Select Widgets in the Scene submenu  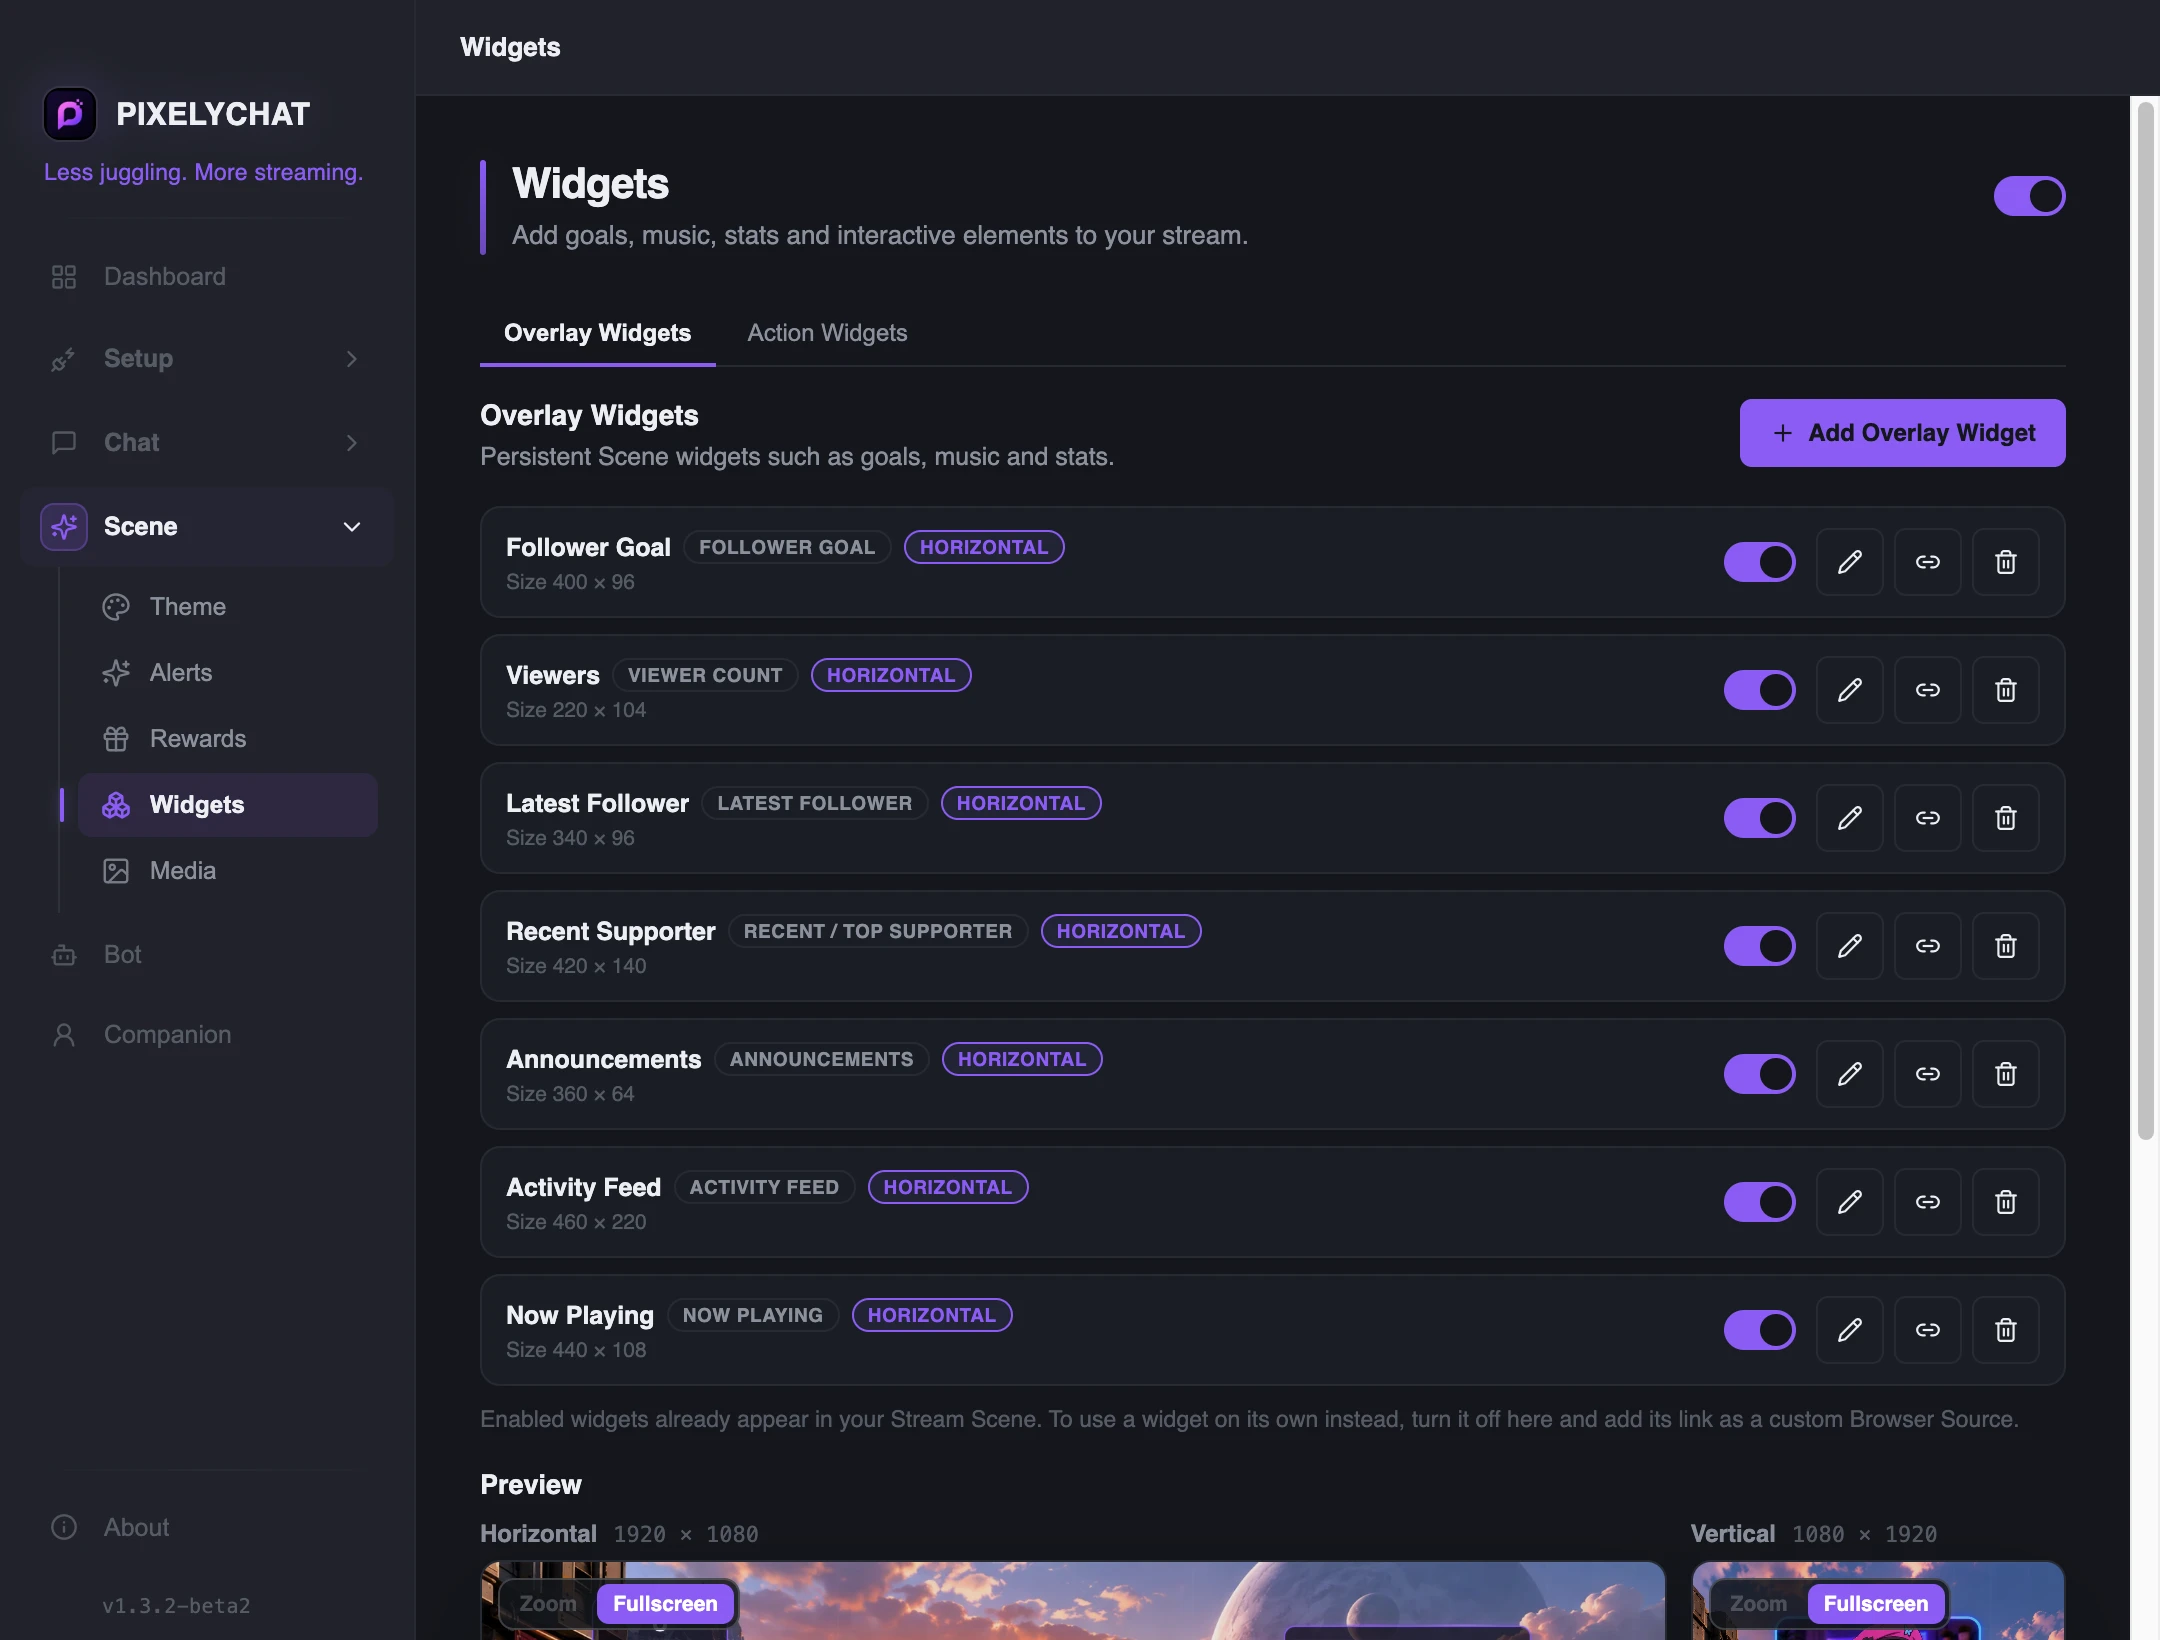point(228,805)
